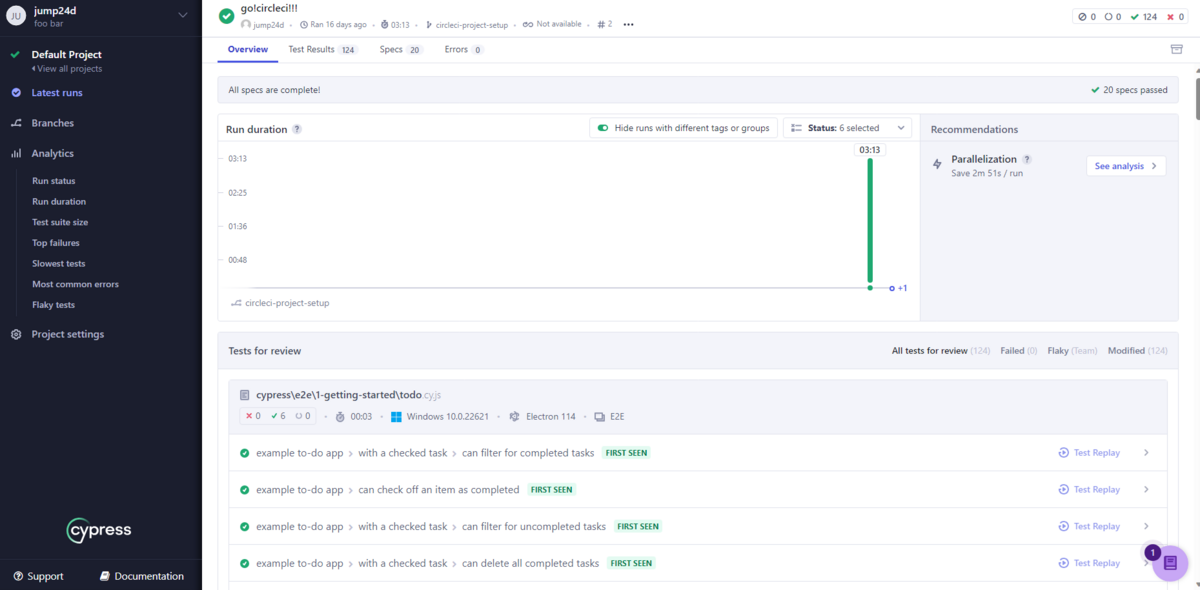1200x590 pixels.
Task: Open Run duration analytics in sidebar
Action: 59,202
